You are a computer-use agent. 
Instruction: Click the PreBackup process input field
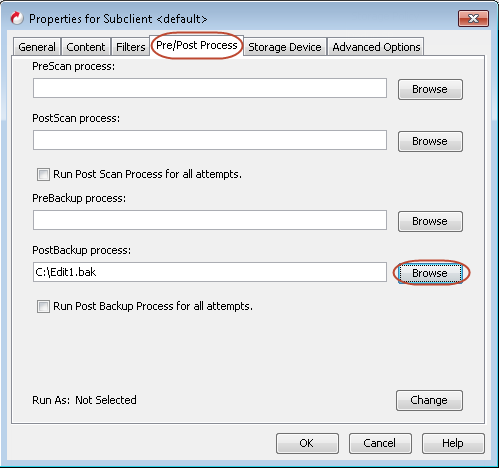pos(210,220)
